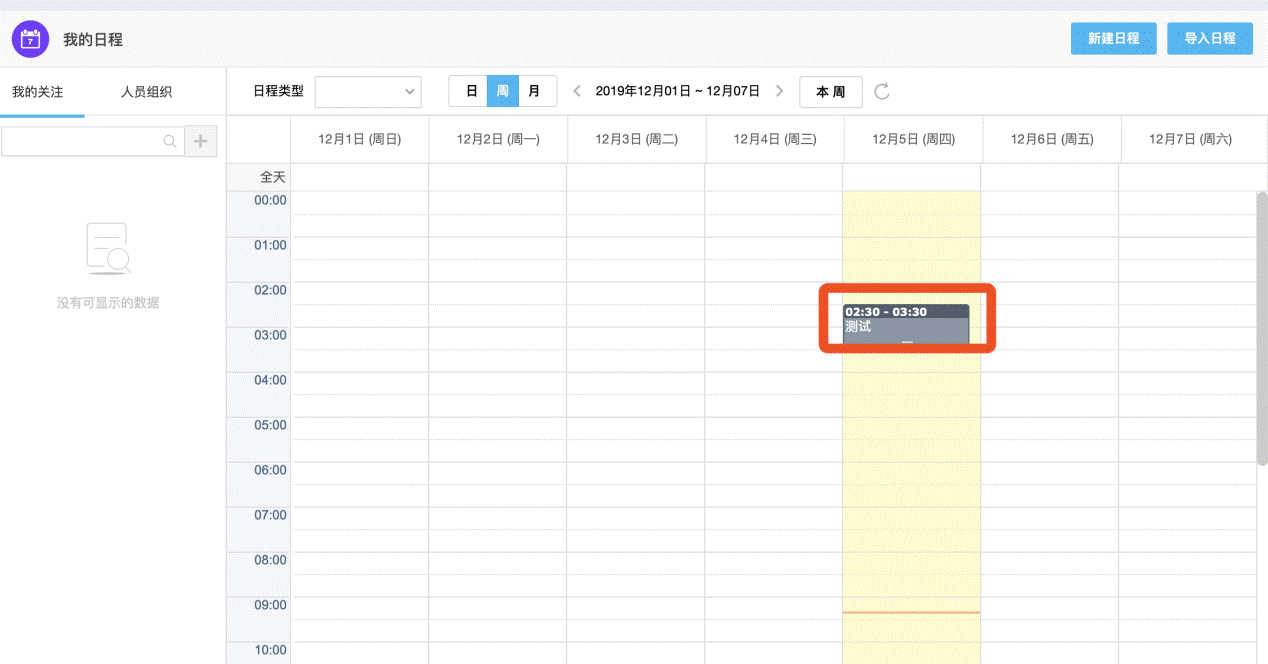The width and height of the screenshot is (1268, 664).
Task: Click the plus icon to add follow
Action: (x=201, y=142)
